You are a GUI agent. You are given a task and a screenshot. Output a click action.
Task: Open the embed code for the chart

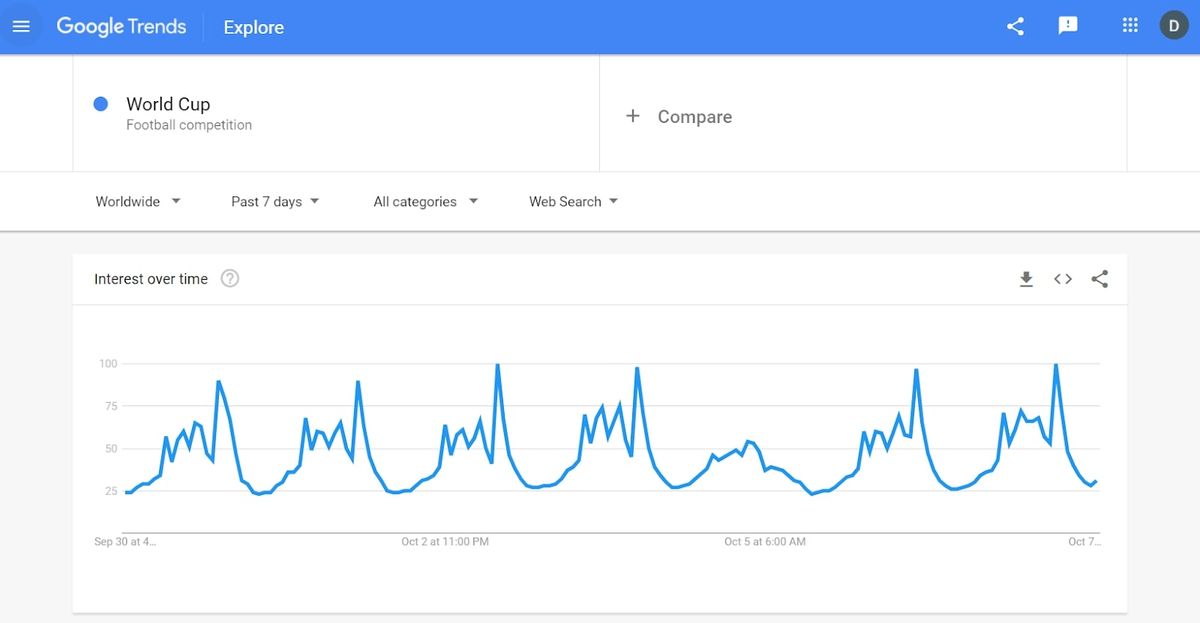(x=1062, y=279)
